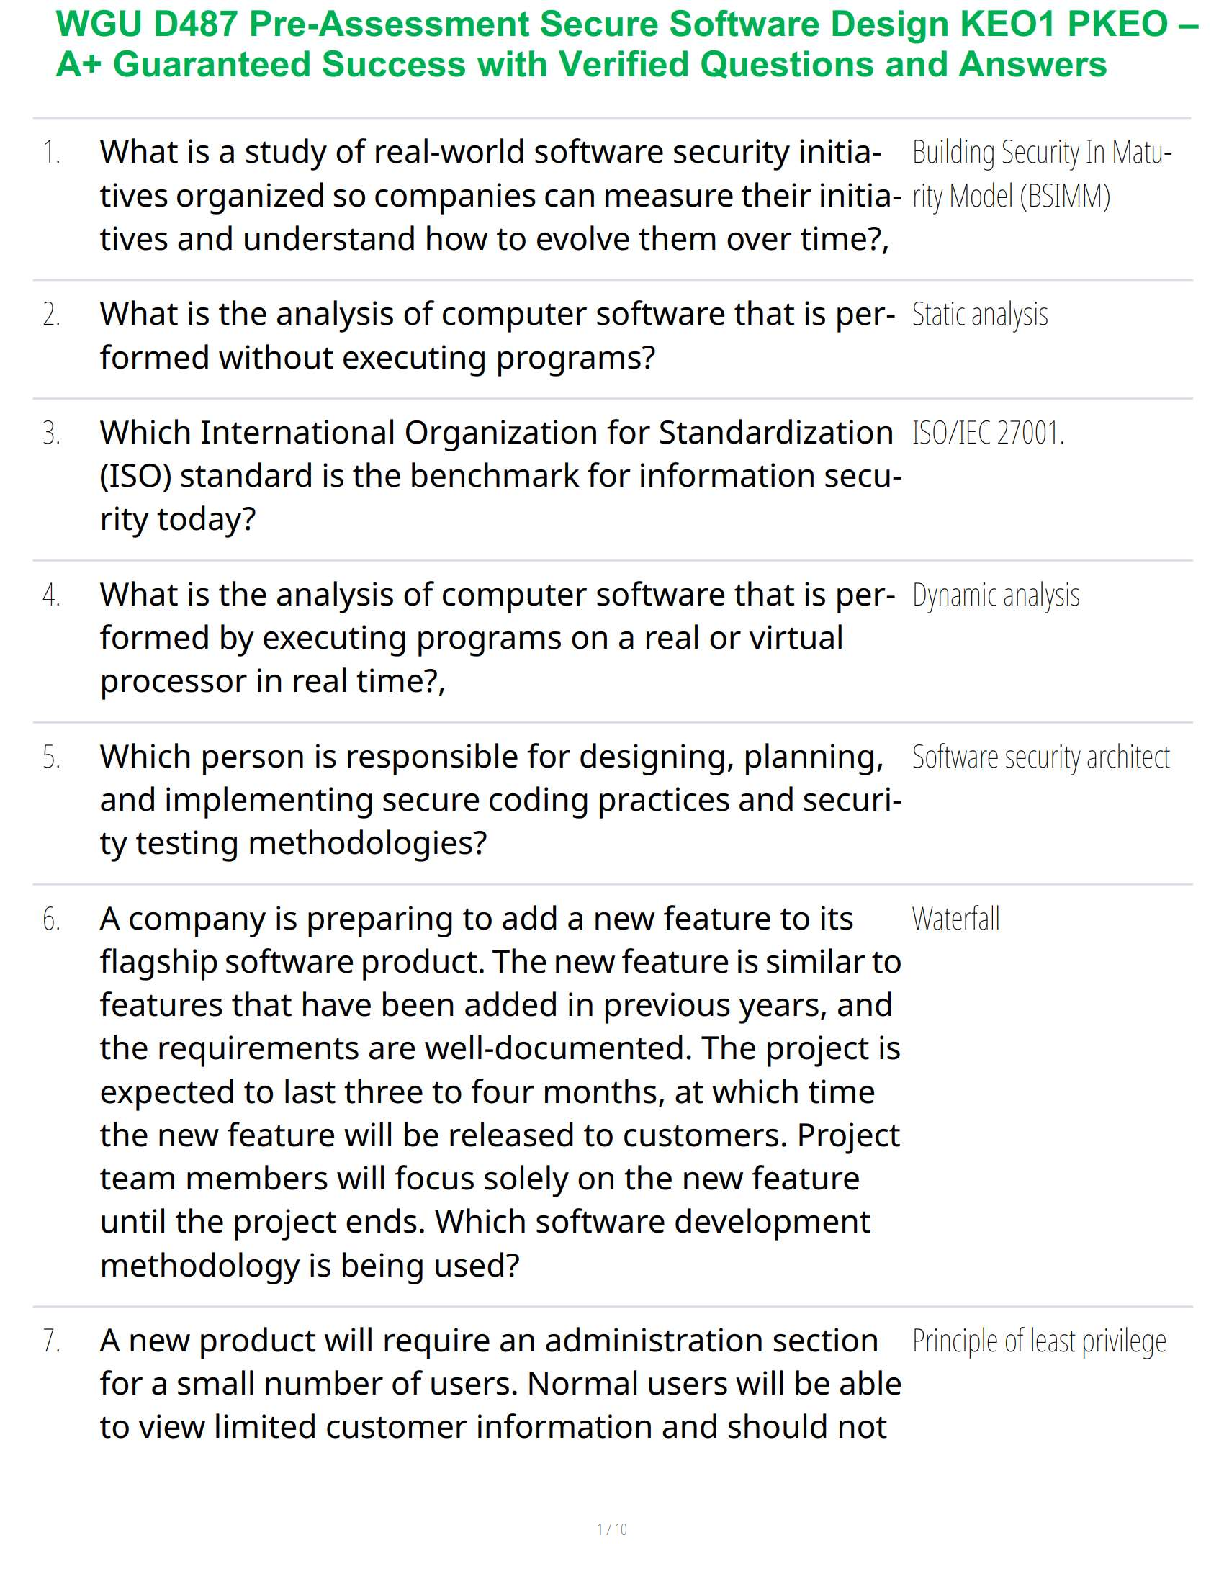Click question number 6

[52, 920]
